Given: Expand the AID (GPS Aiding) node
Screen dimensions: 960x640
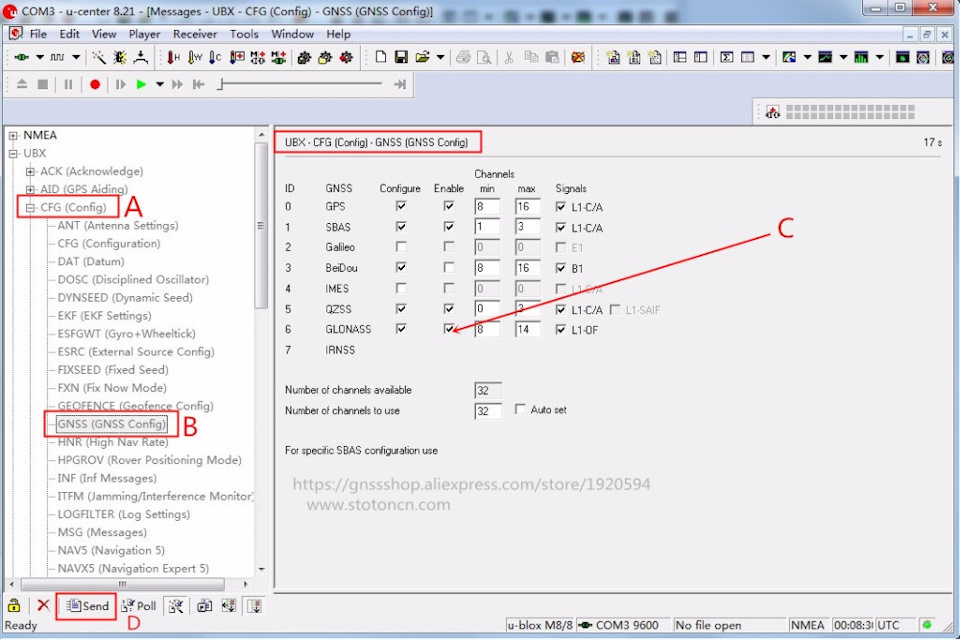Looking at the screenshot, I should point(30,189).
